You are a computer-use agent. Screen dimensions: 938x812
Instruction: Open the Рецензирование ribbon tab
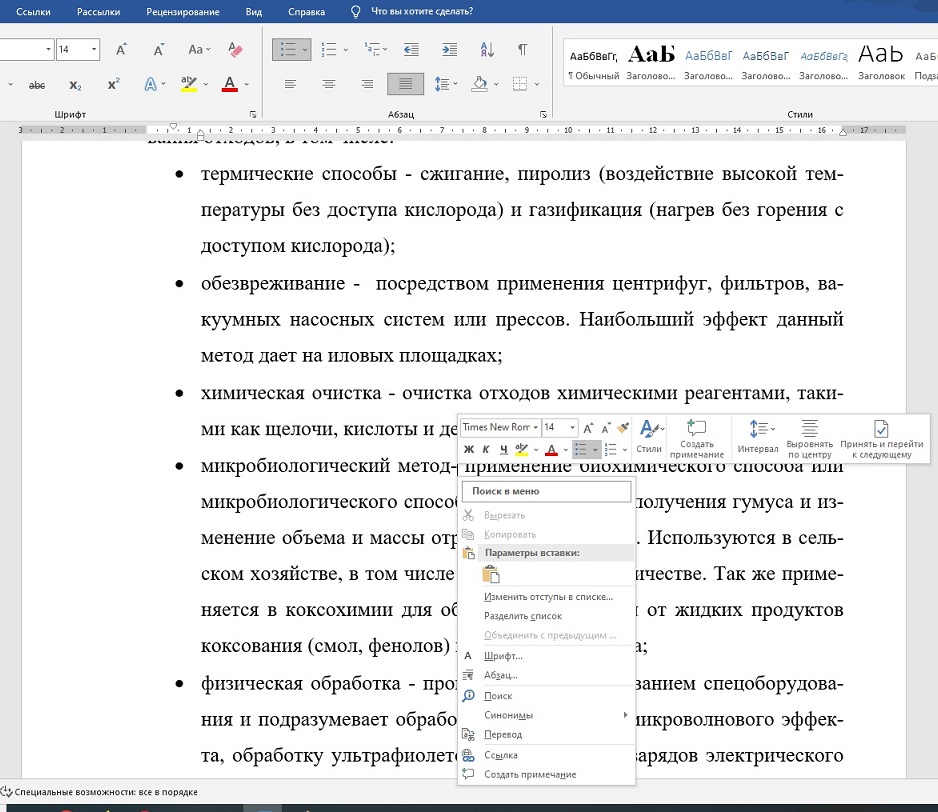[x=183, y=12]
